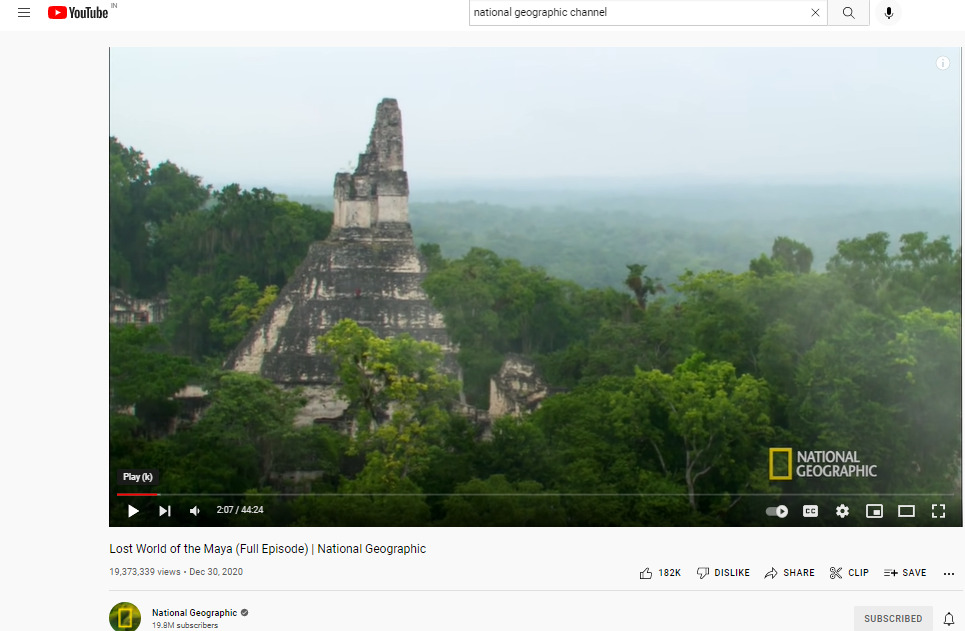
Task: Turn on closed captions
Action: (811, 511)
